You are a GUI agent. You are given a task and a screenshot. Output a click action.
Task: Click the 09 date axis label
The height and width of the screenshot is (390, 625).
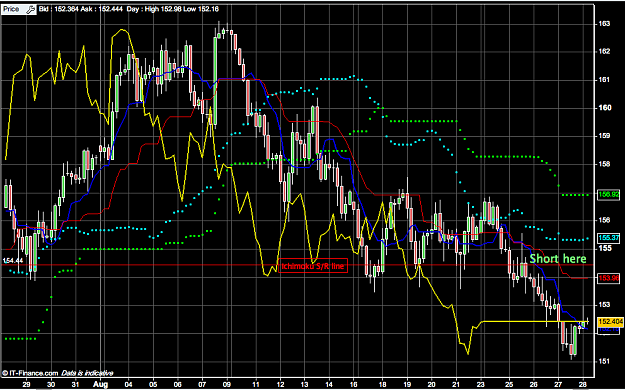pos(228,384)
